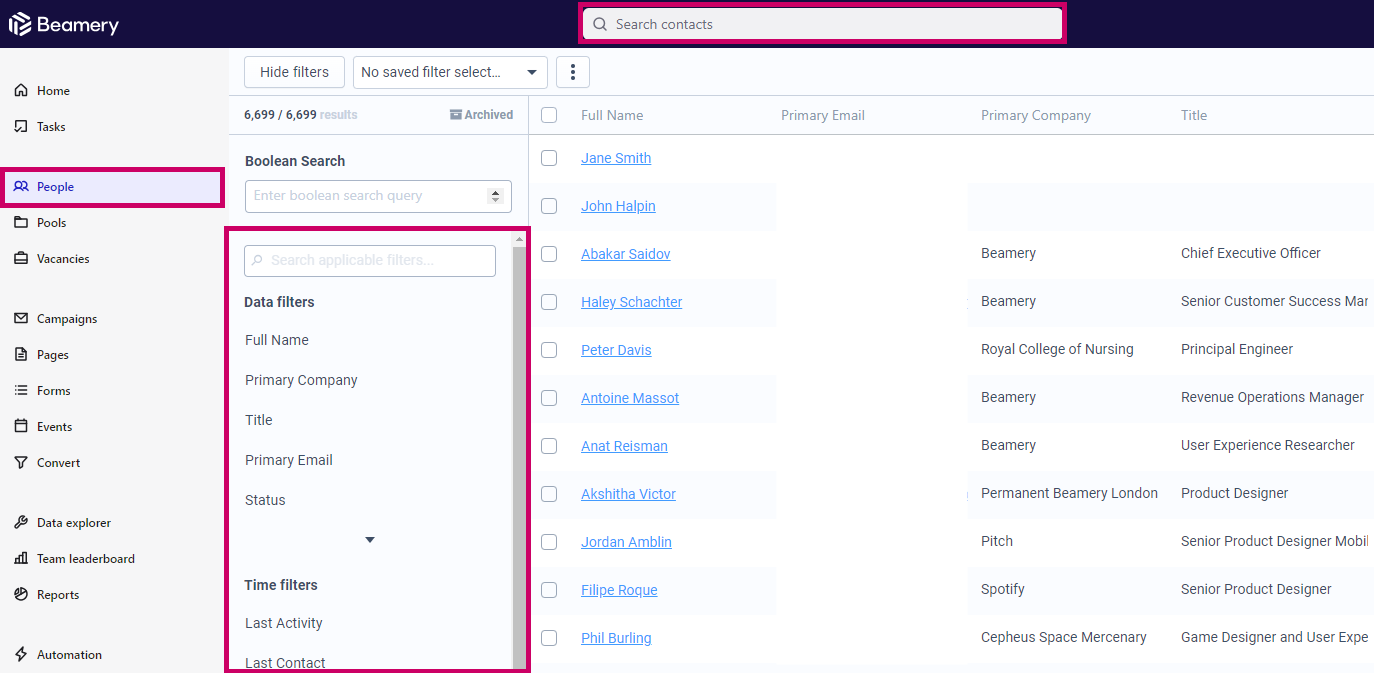Open Tasks from the sidebar
The width and height of the screenshot is (1374, 673).
[x=51, y=127]
